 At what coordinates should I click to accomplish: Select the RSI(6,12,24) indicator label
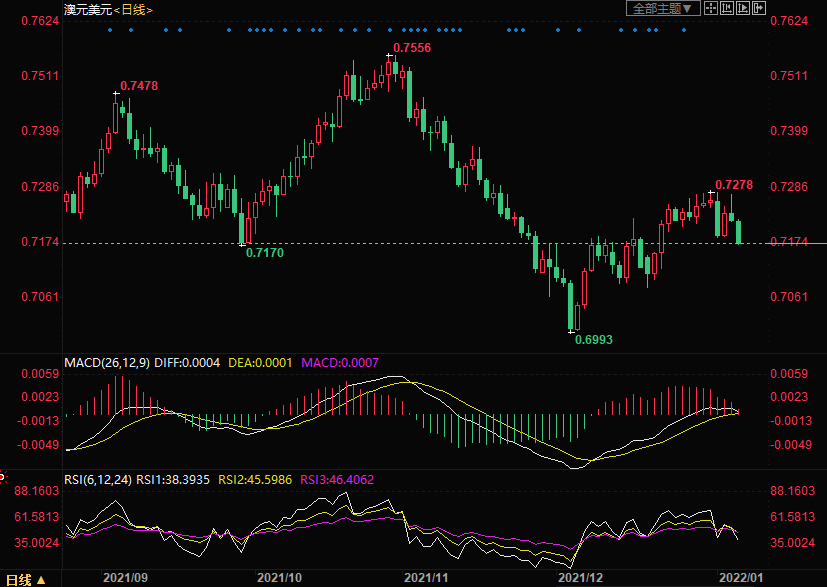[99, 479]
